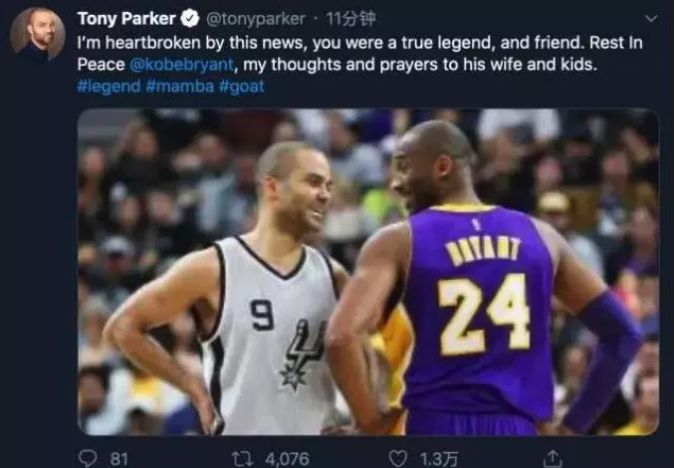Click the blue verified badge
Screen dimensions: 674x468
(x=190, y=19)
